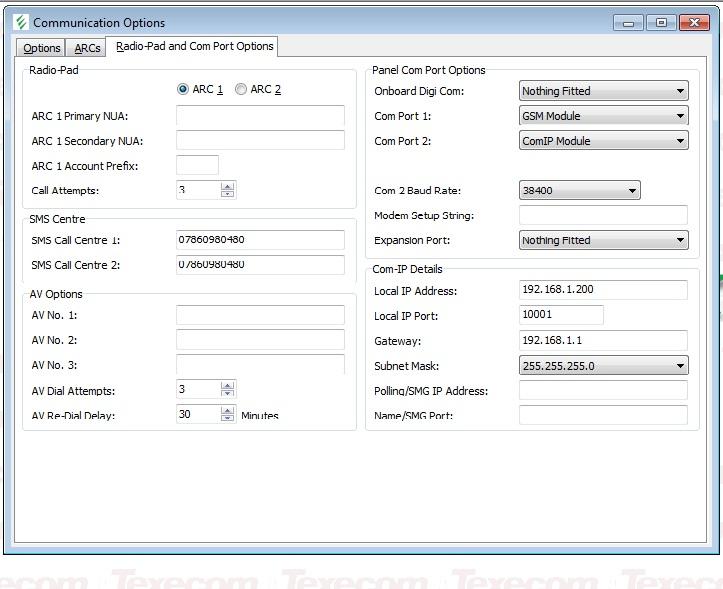The image size is (723, 589).
Task: Close the Communication Options window
Action: (693, 22)
